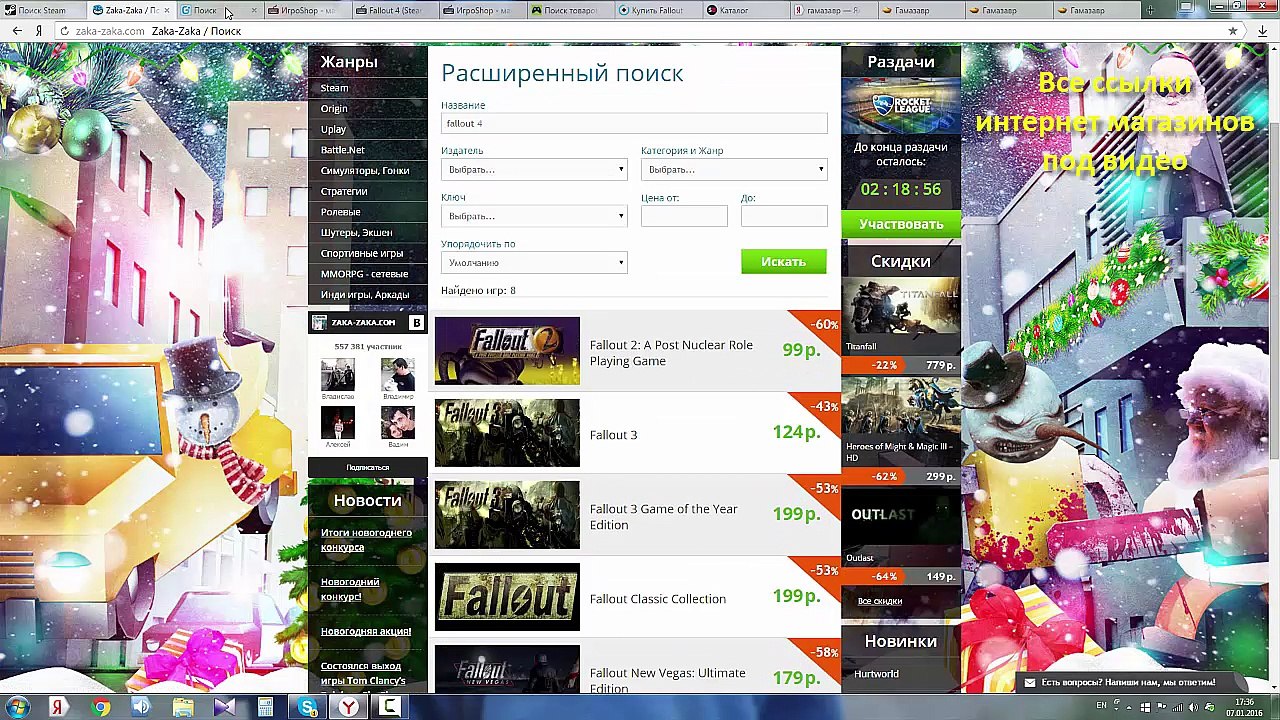This screenshot has height=720, width=1280.
Task: Open the Упорядочить по dropdown
Action: pyautogui.click(x=534, y=263)
